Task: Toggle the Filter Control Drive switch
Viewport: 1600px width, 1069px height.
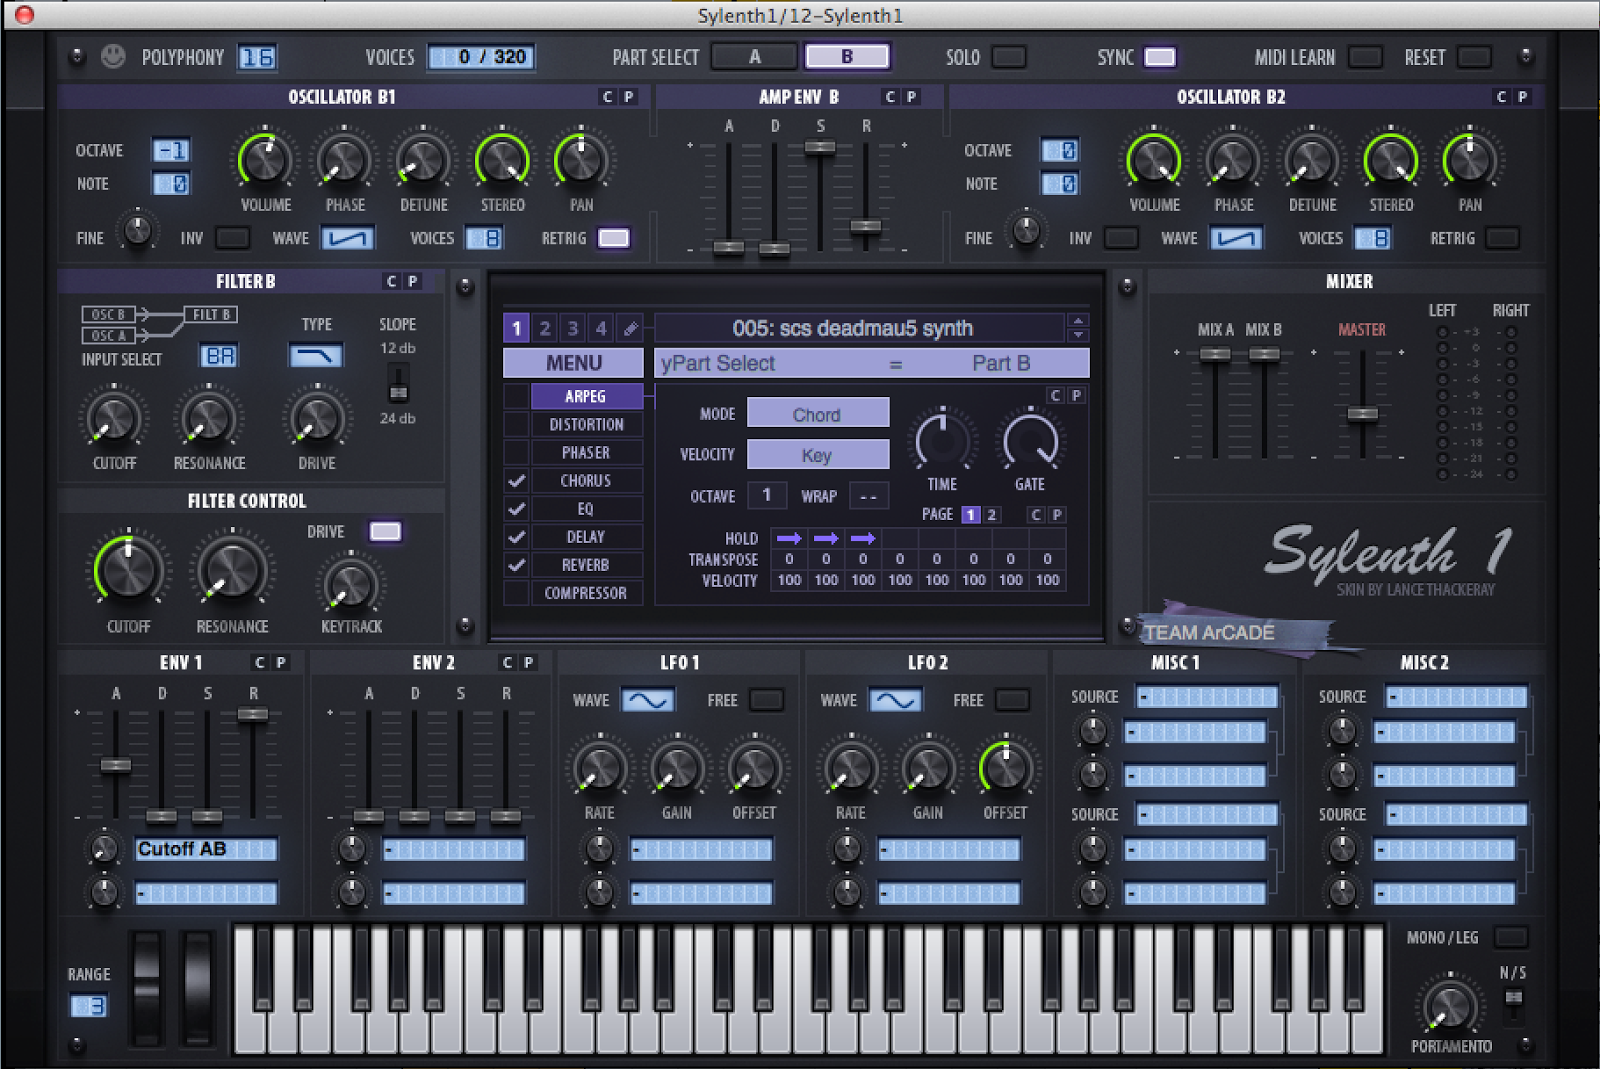Action: click(385, 531)
